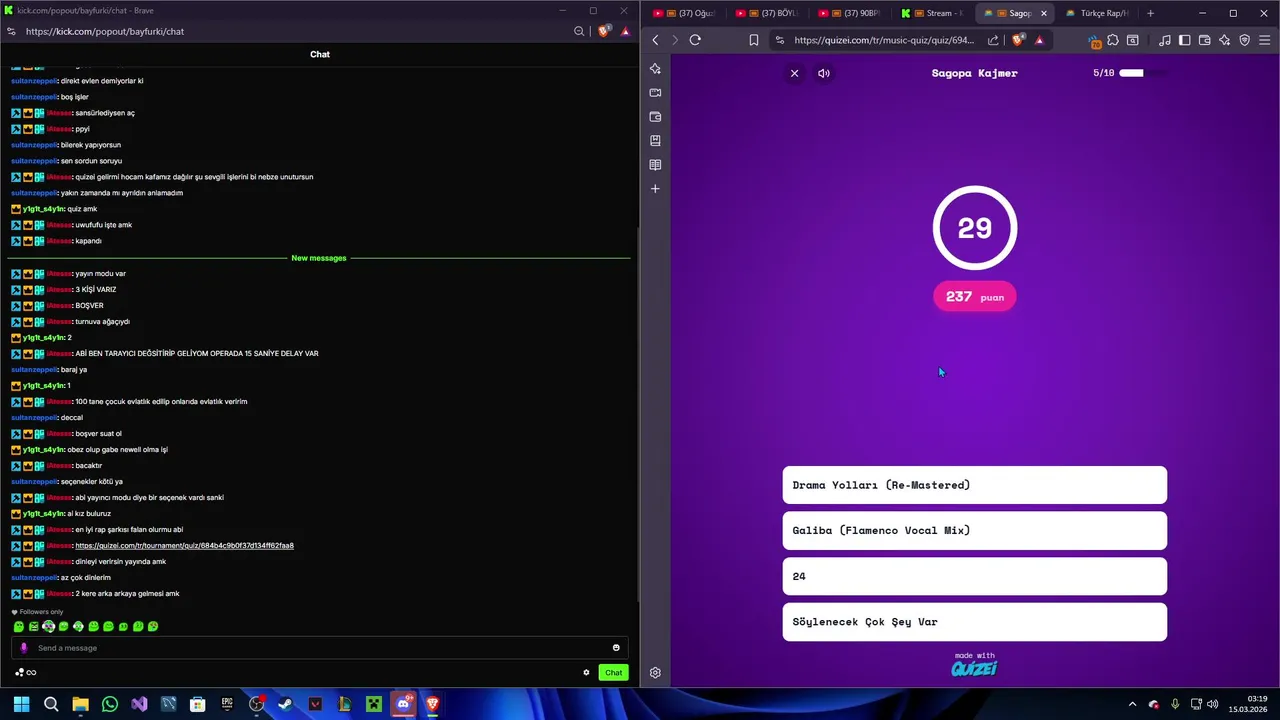The image size is (1280, 720).
Task: Open Discord from the taskbar
Action: [403, 704]
